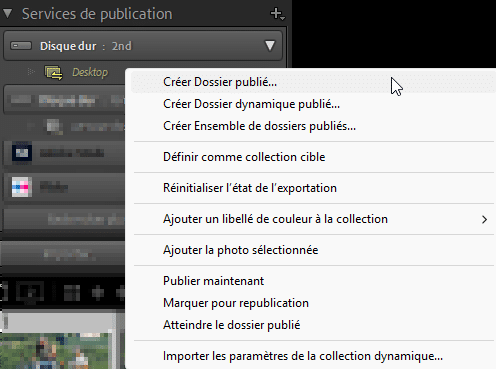This screenshot has width=496, height=369.
Task: Click the plus icon in Services de publication
Action: click(x=277, y=14)
